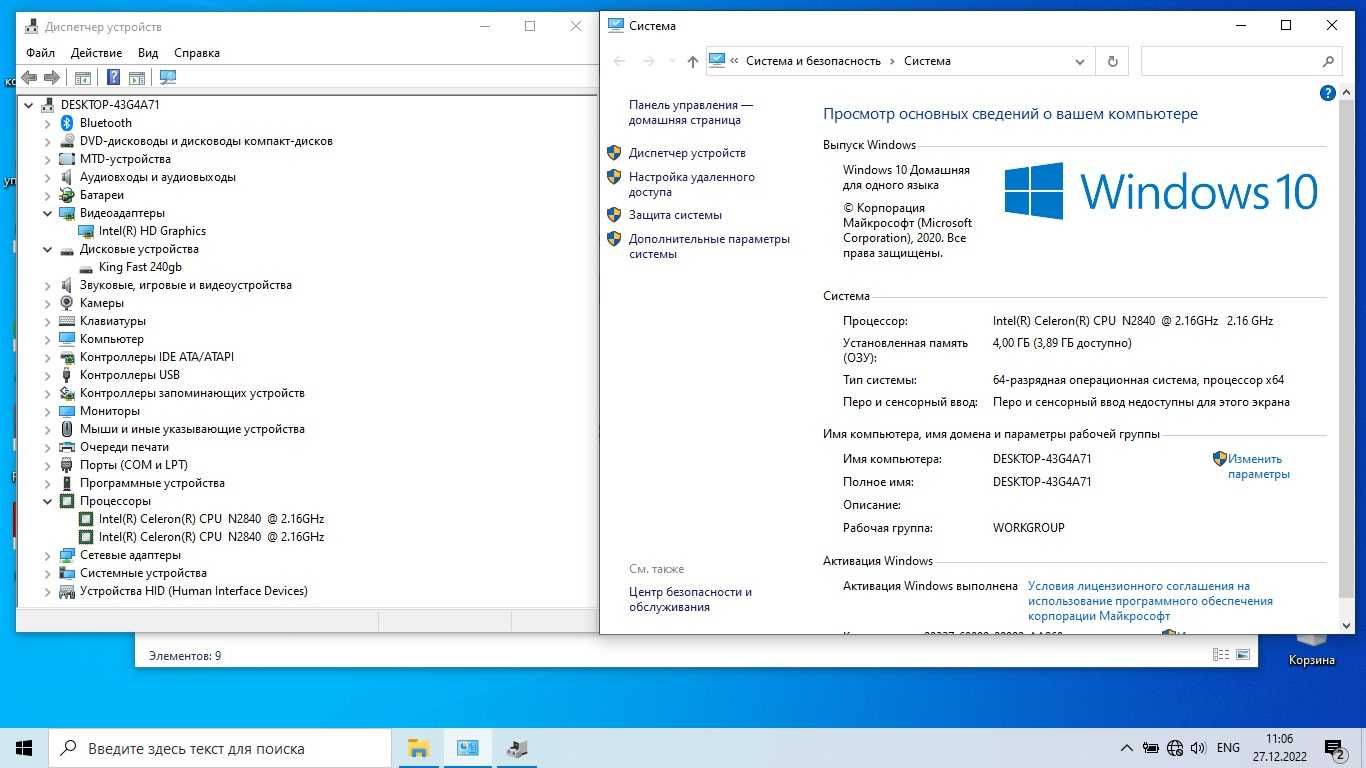Collapse the Дисковые устройства category

(47, 249)
